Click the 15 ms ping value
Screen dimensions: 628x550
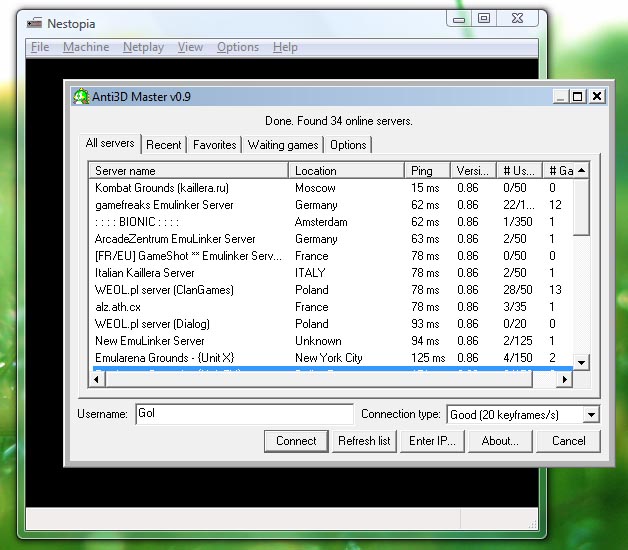coord(425,188)
